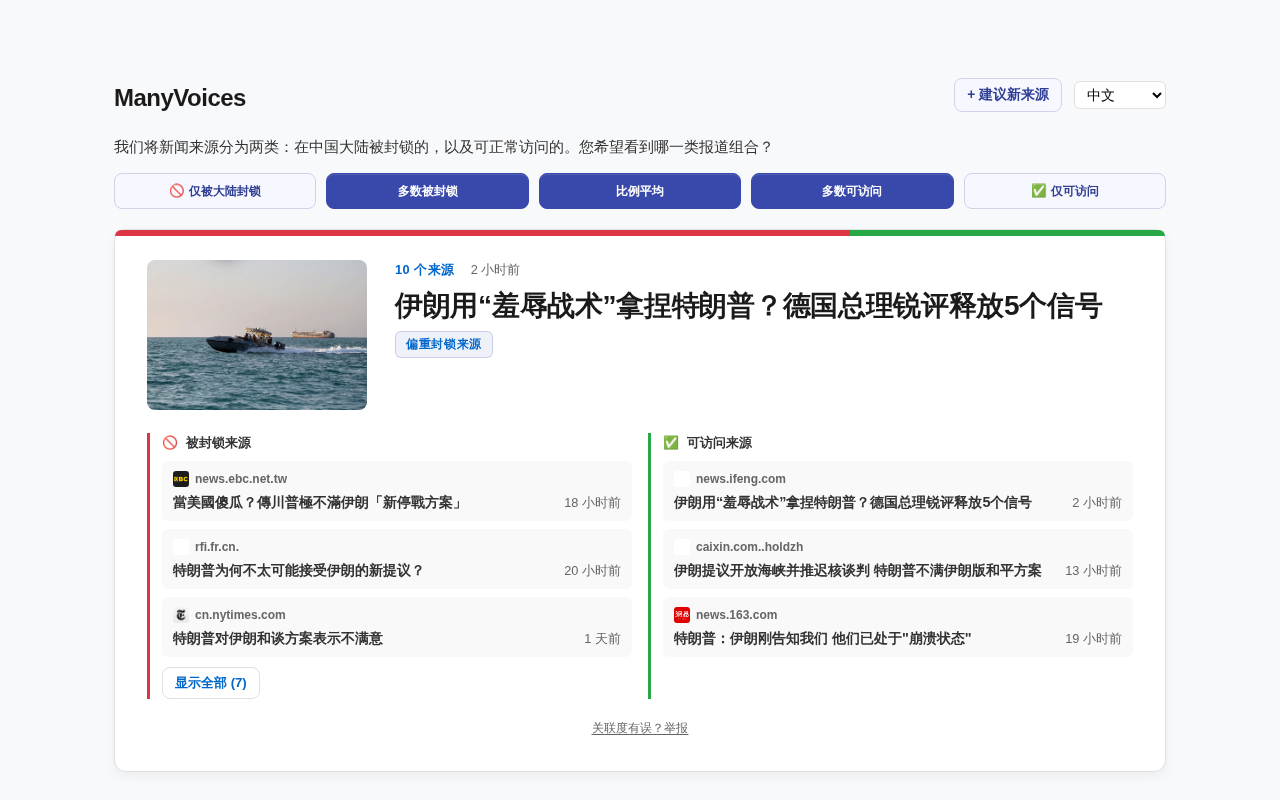This screenshot has height=800, width=1280.
Task: Click the red NetEase 163 favicon
Action: pos(682,615)
